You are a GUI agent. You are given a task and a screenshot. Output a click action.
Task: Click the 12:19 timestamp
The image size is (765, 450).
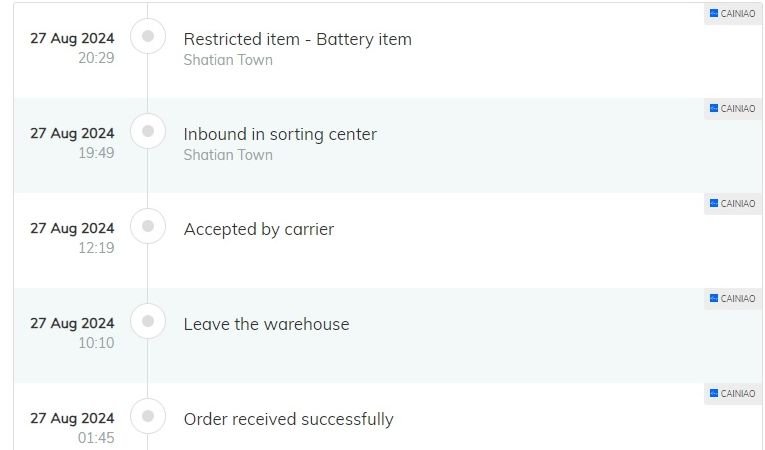pos(96,248)
